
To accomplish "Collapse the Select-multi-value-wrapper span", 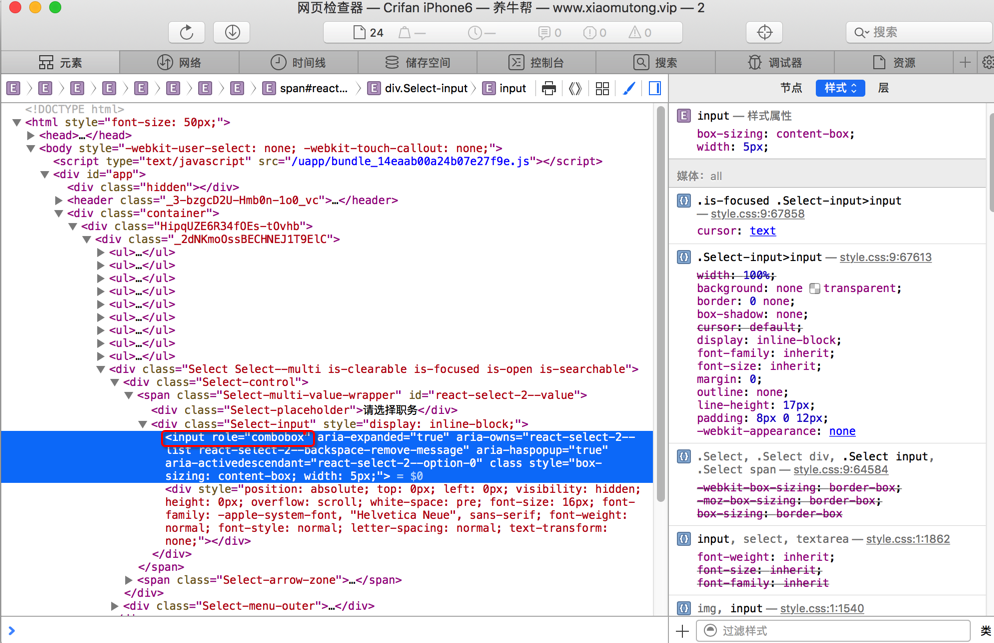I will coord(128,395).
